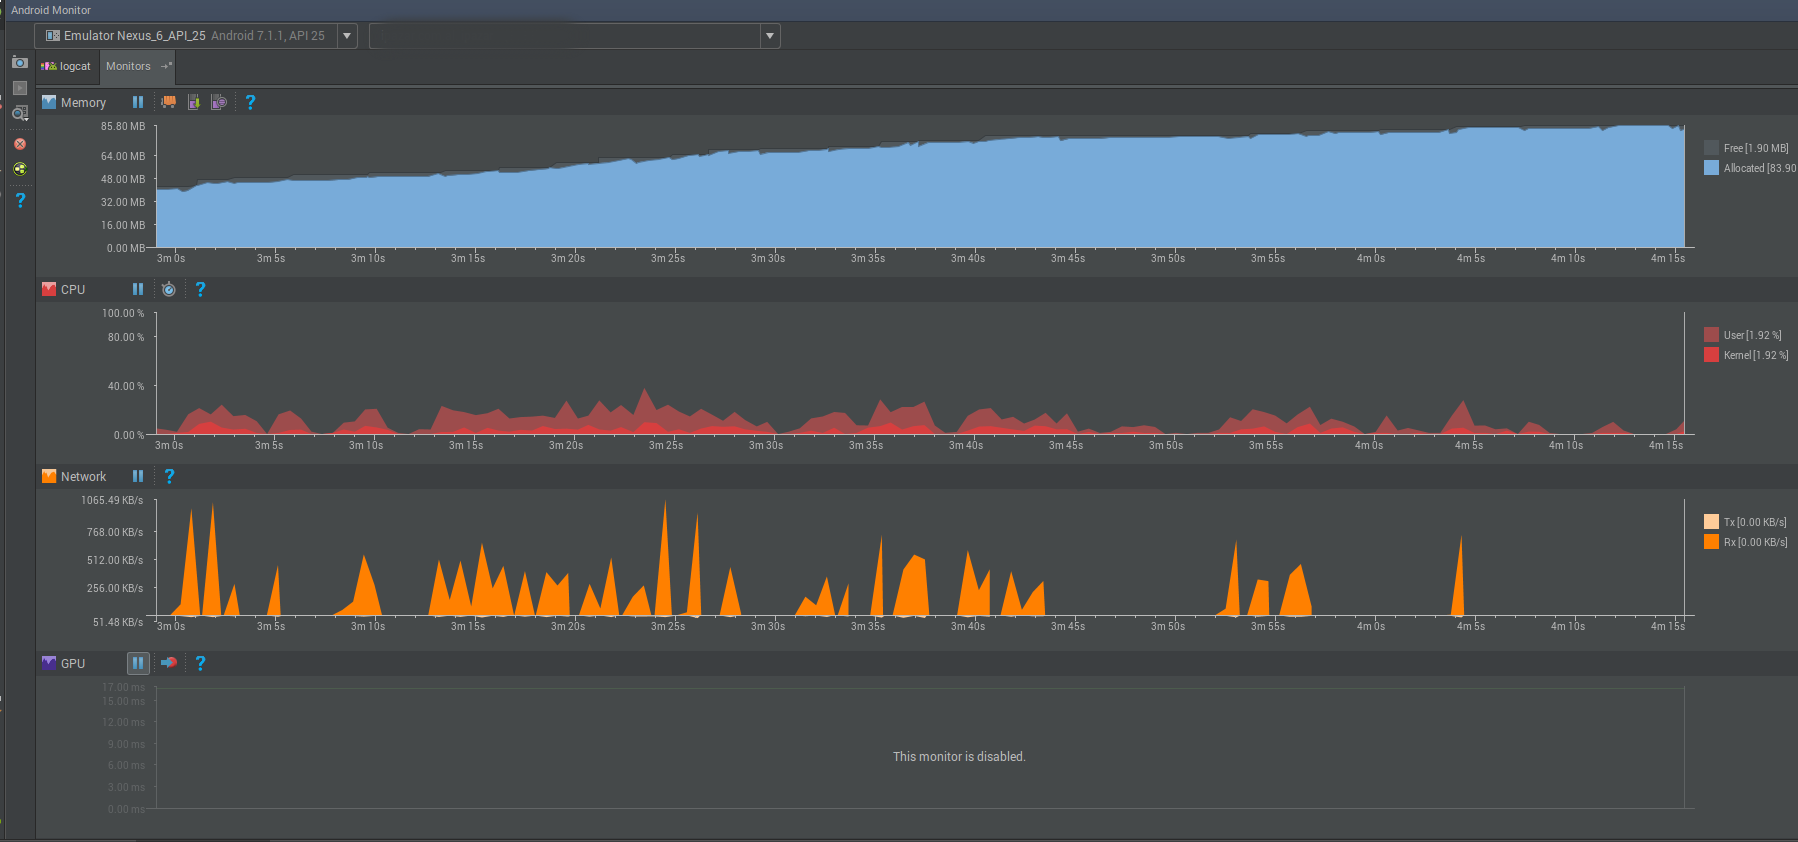Click the Memory graph at 3m 30s
Viewport: 1798px width, 842px height.
[768, 200]
